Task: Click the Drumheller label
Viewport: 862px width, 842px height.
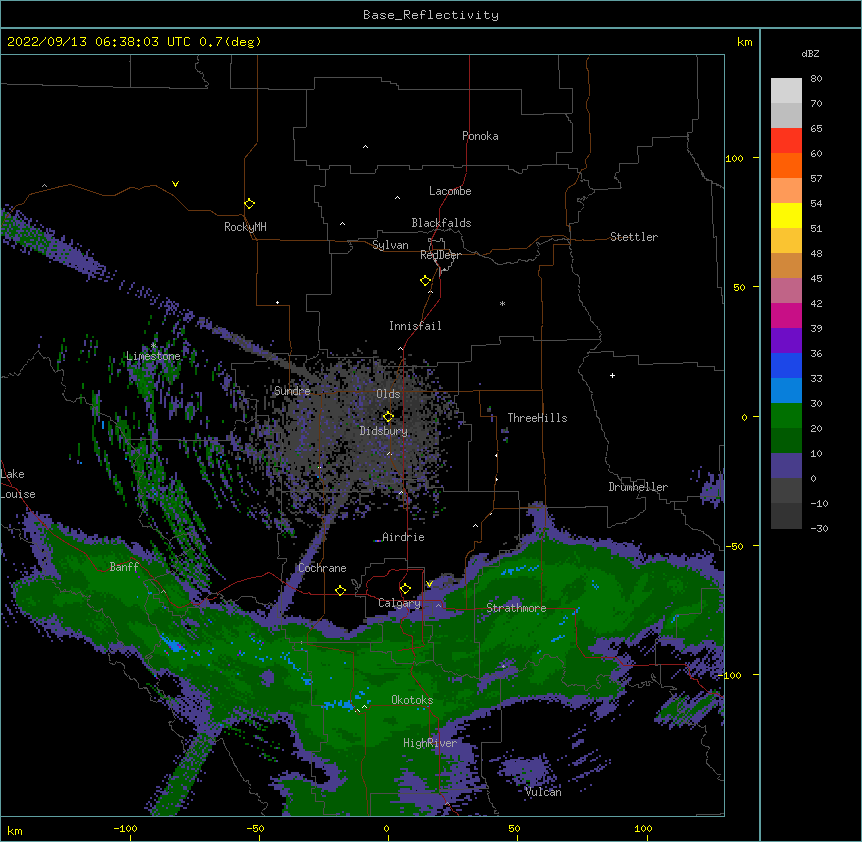Action: pos(638,487)
